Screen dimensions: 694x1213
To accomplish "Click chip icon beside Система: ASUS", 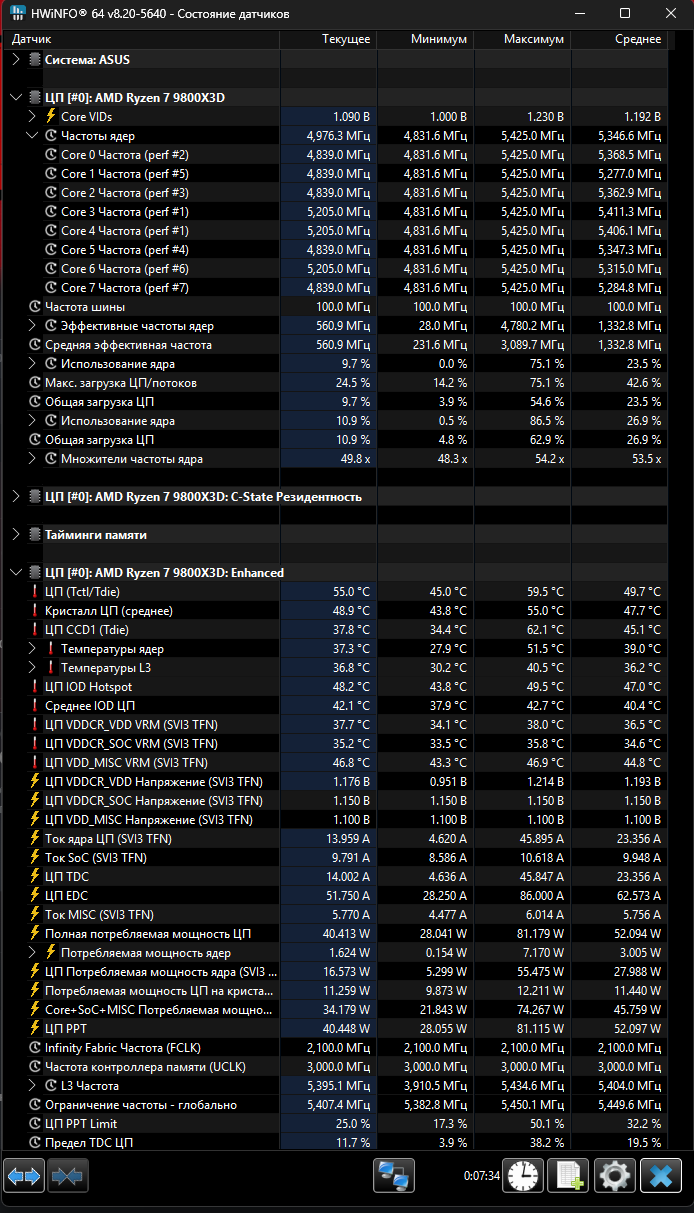I will tap(35, 60).
